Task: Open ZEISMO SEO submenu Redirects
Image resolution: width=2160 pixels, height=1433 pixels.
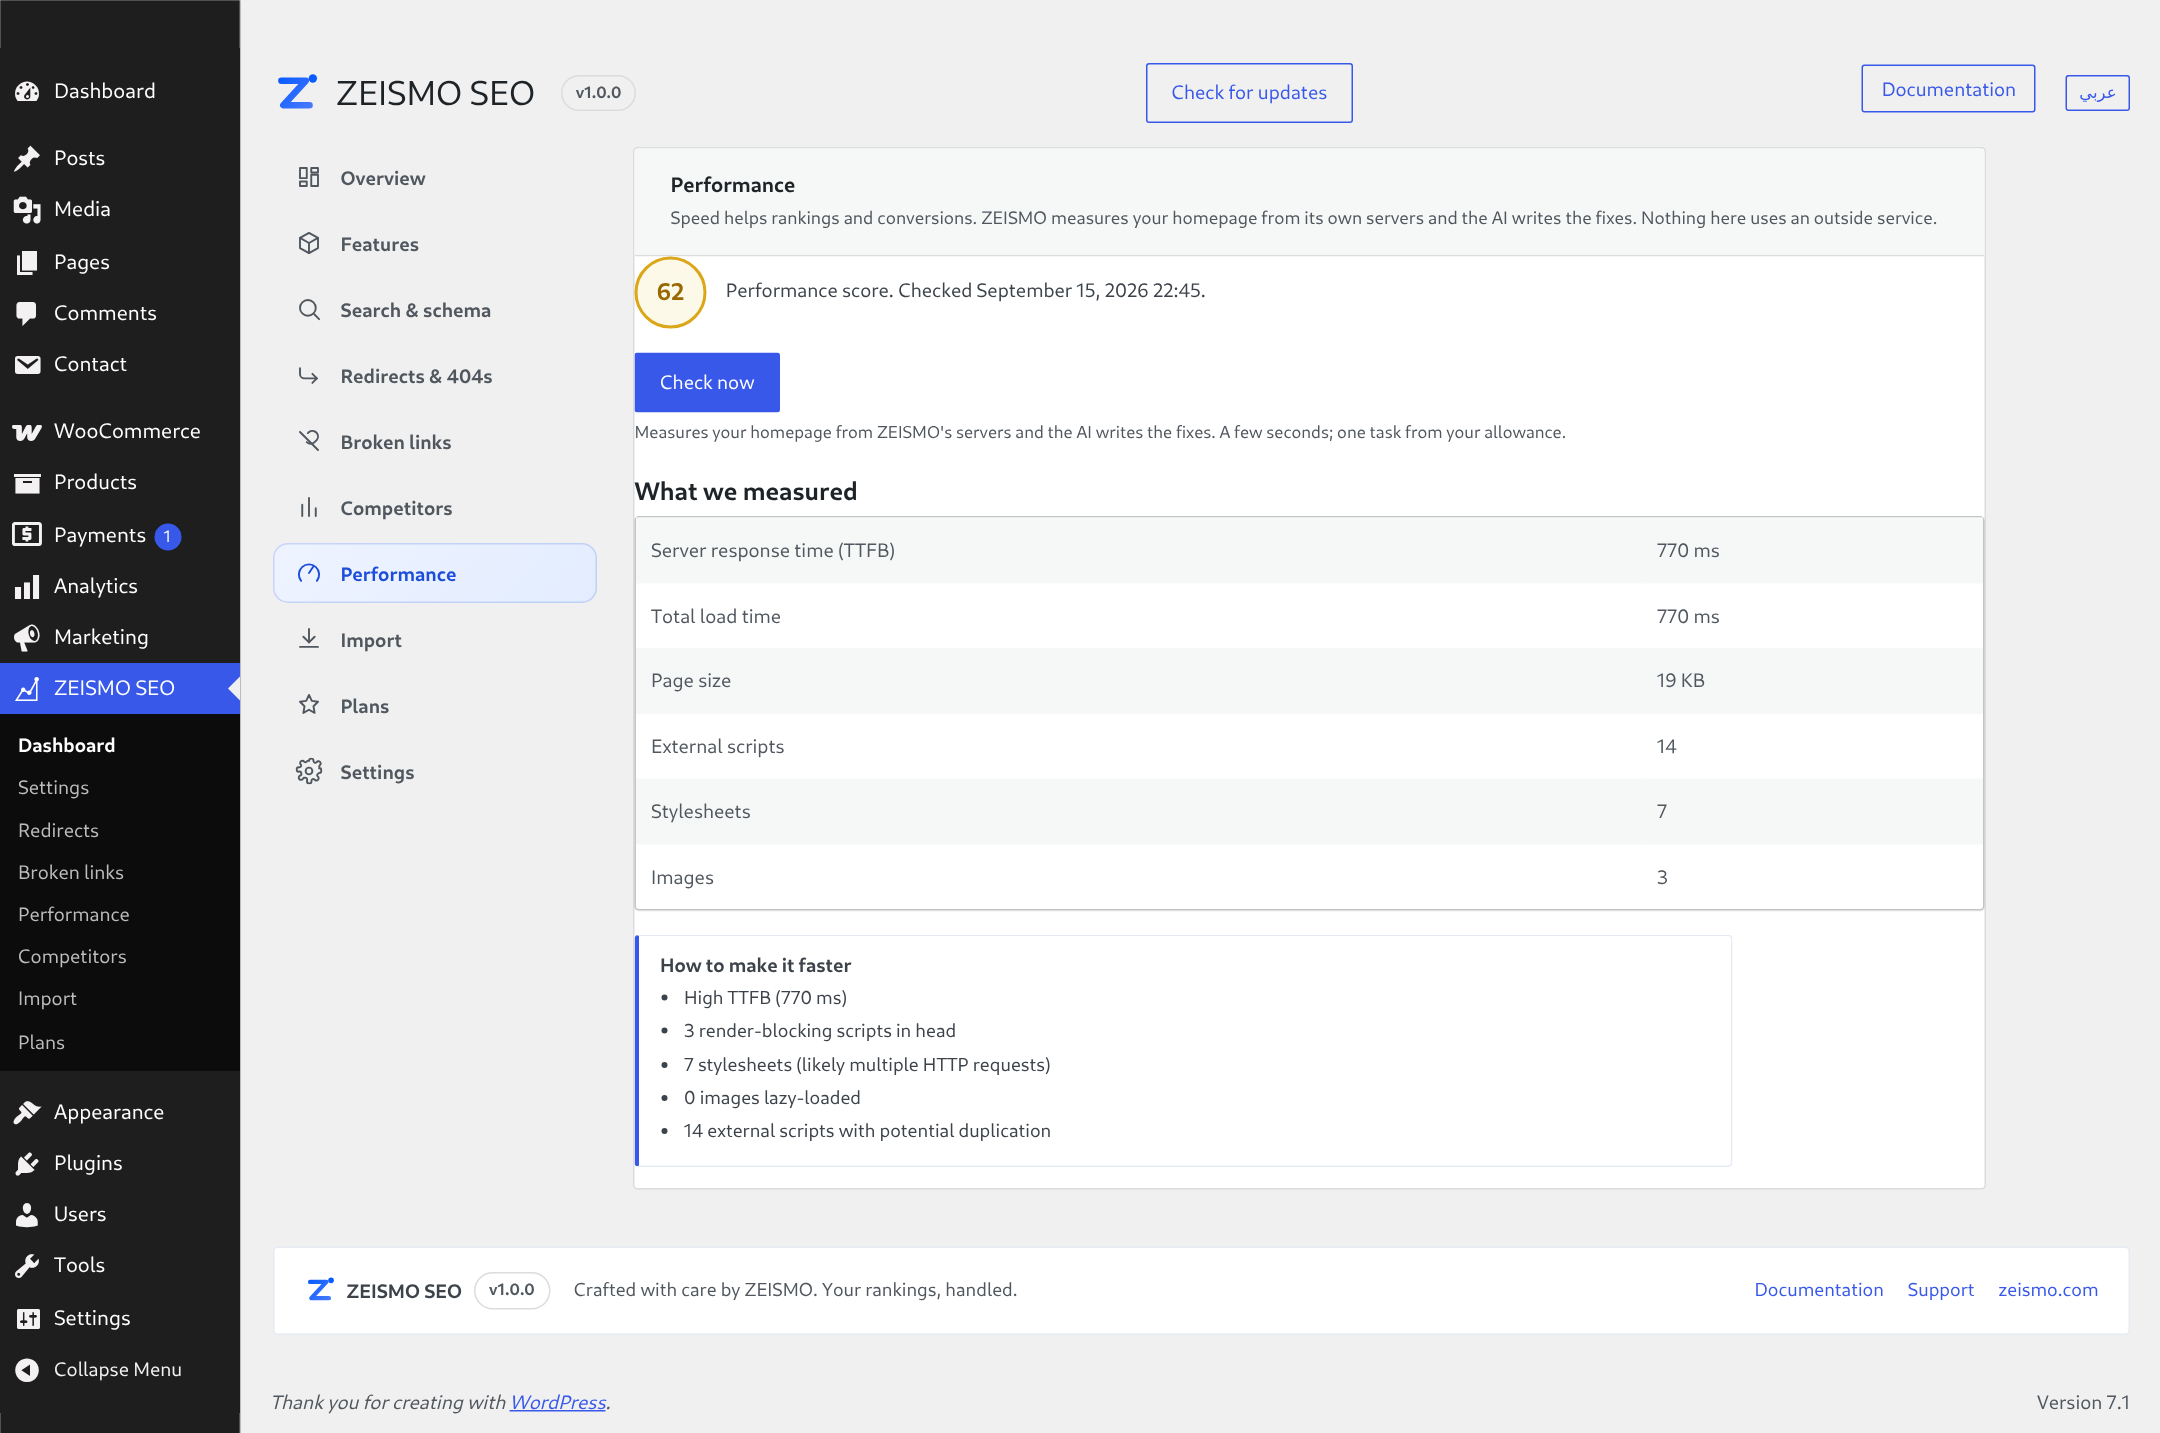Action: 58,830
